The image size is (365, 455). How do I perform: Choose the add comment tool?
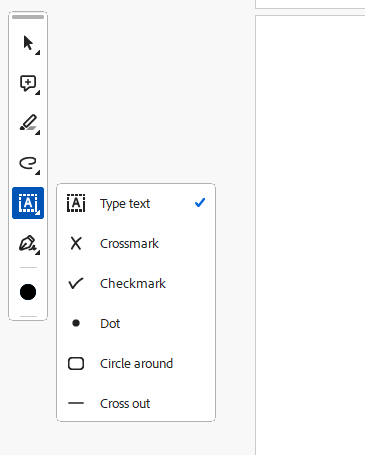coord(28,83)
